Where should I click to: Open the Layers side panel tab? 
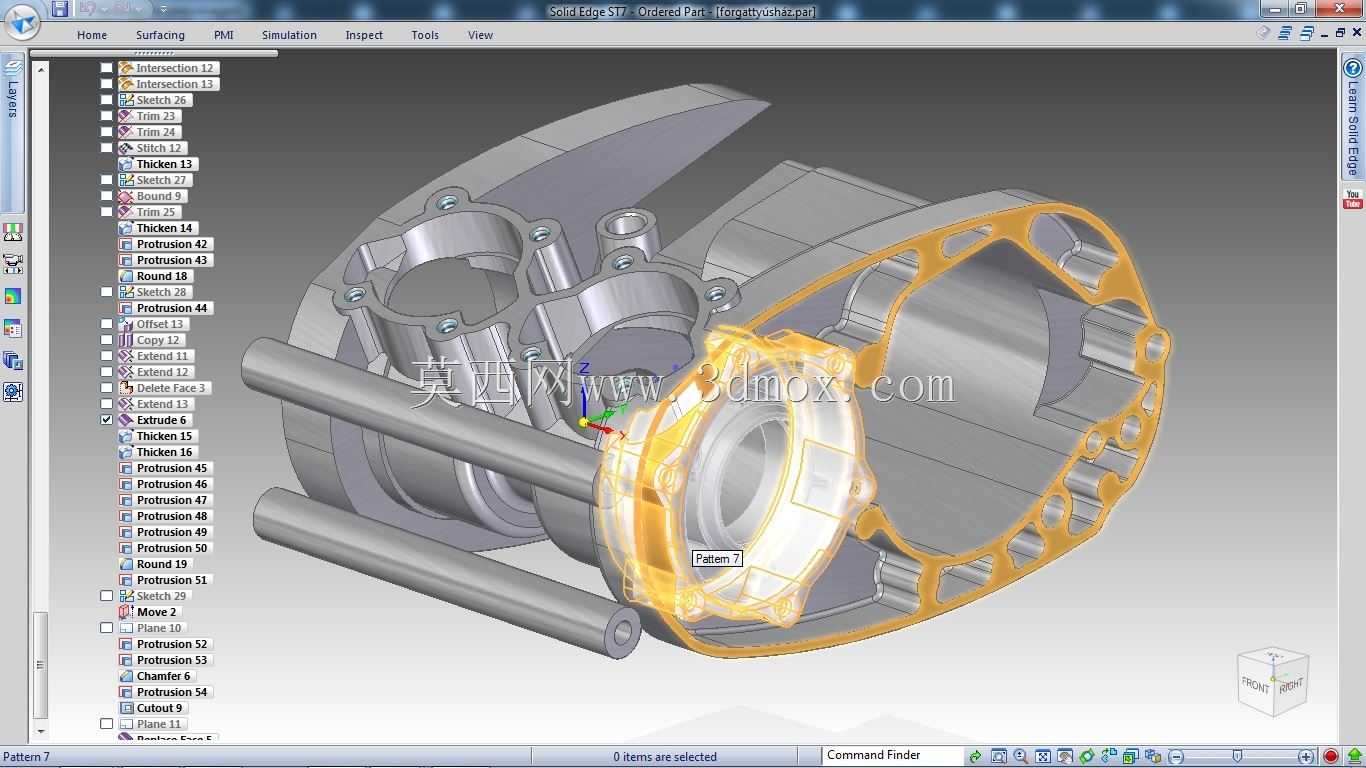click(12, 132)
